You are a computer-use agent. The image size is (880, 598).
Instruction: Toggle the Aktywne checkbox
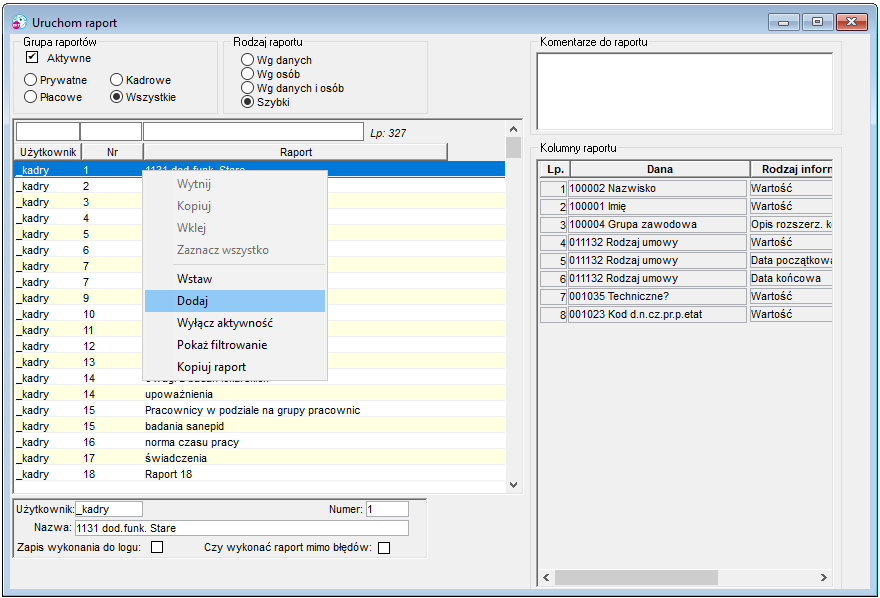tap(32, 57)
